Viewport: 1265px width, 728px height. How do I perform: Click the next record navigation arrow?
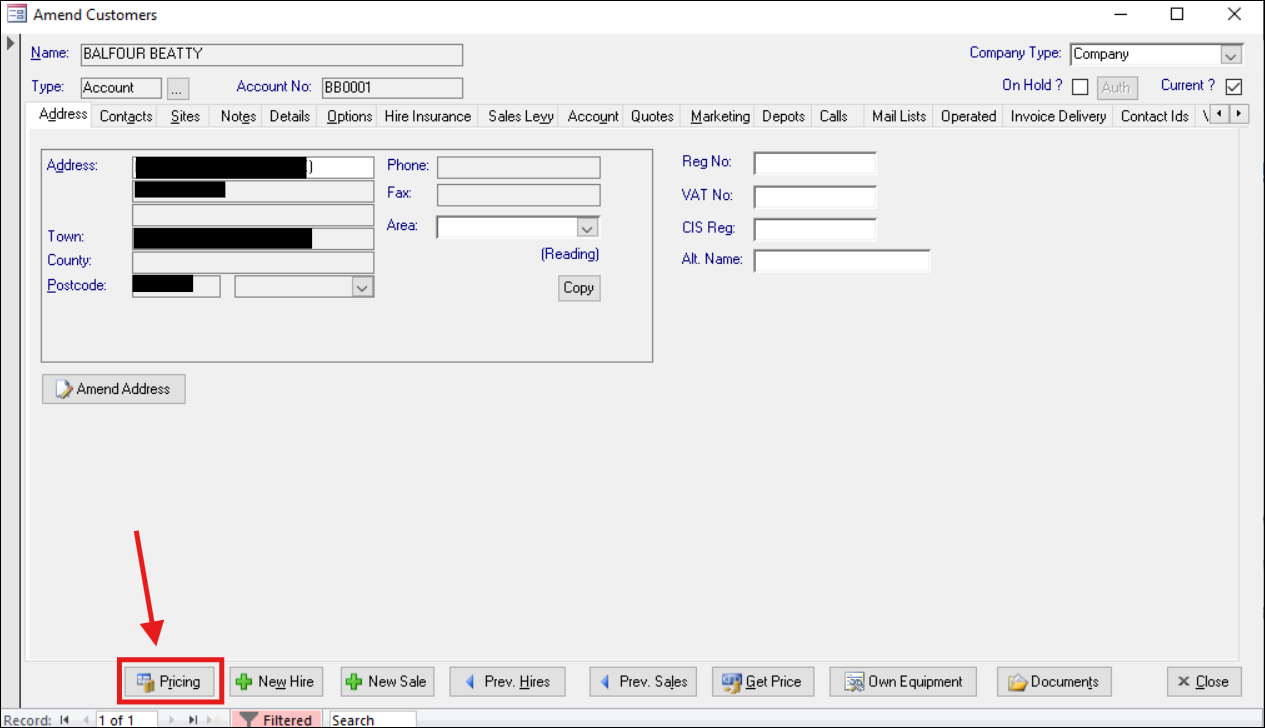170,719
